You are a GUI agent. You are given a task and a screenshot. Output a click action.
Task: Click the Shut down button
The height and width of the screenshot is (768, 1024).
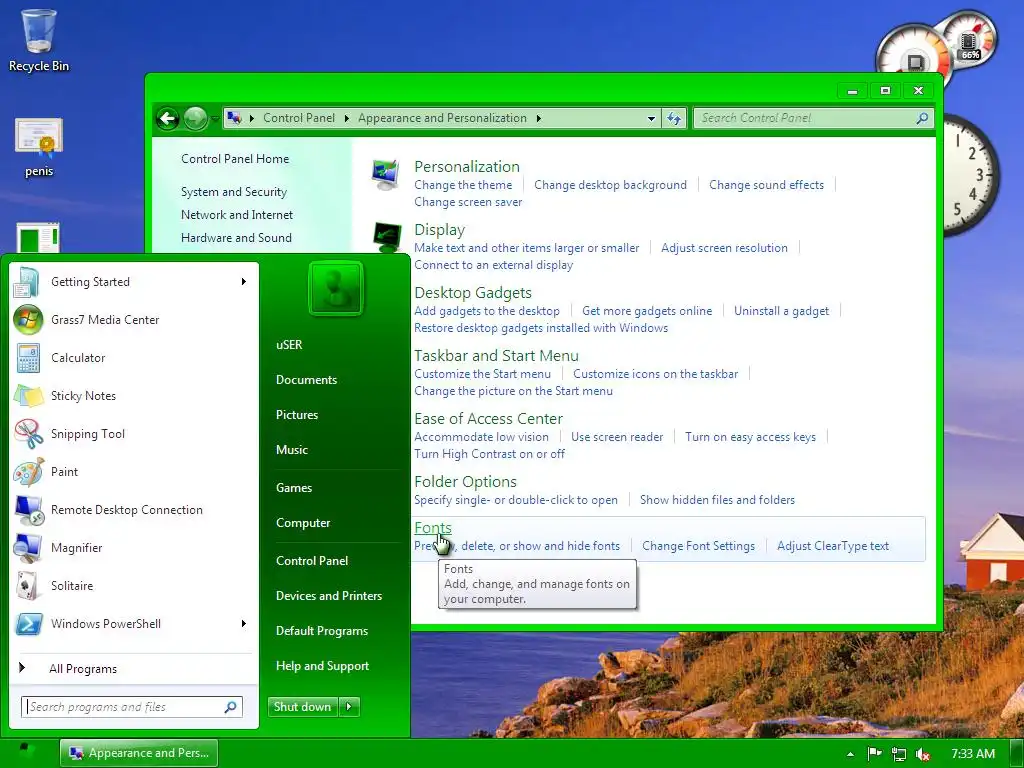(302, 707)
